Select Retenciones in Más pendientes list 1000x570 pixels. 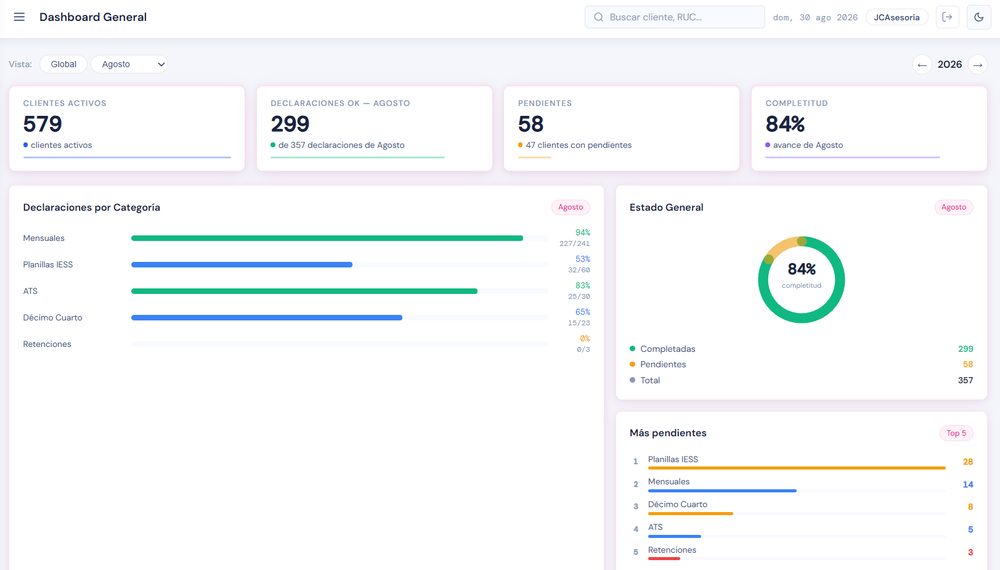coord(801,552)
